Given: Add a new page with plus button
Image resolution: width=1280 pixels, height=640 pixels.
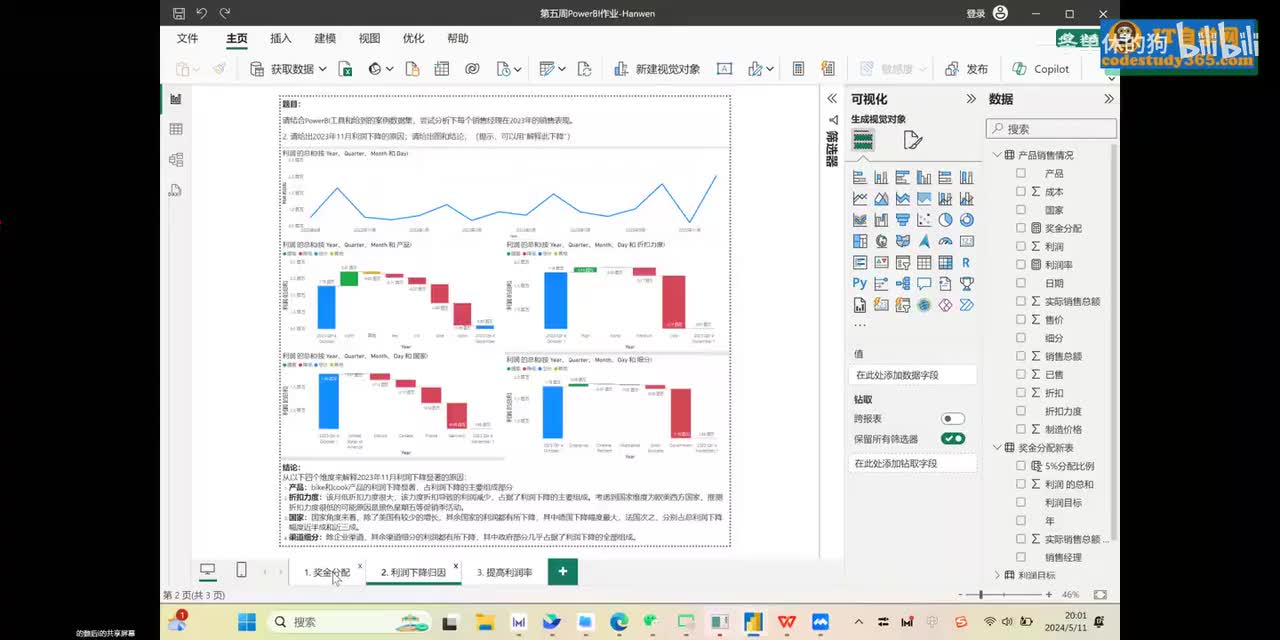Looking at the screenshot, I should pyautogui.click(x=563, y=572).
